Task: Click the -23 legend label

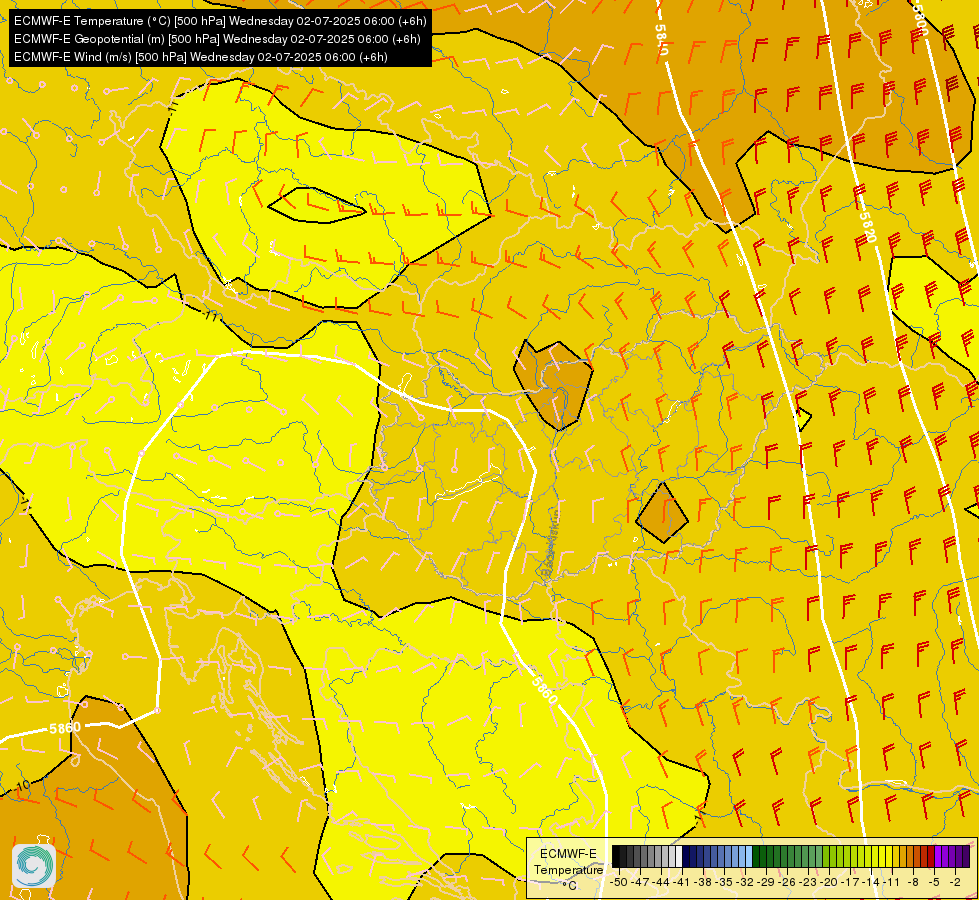Action: pyautogui.click(x=808, y=882)
